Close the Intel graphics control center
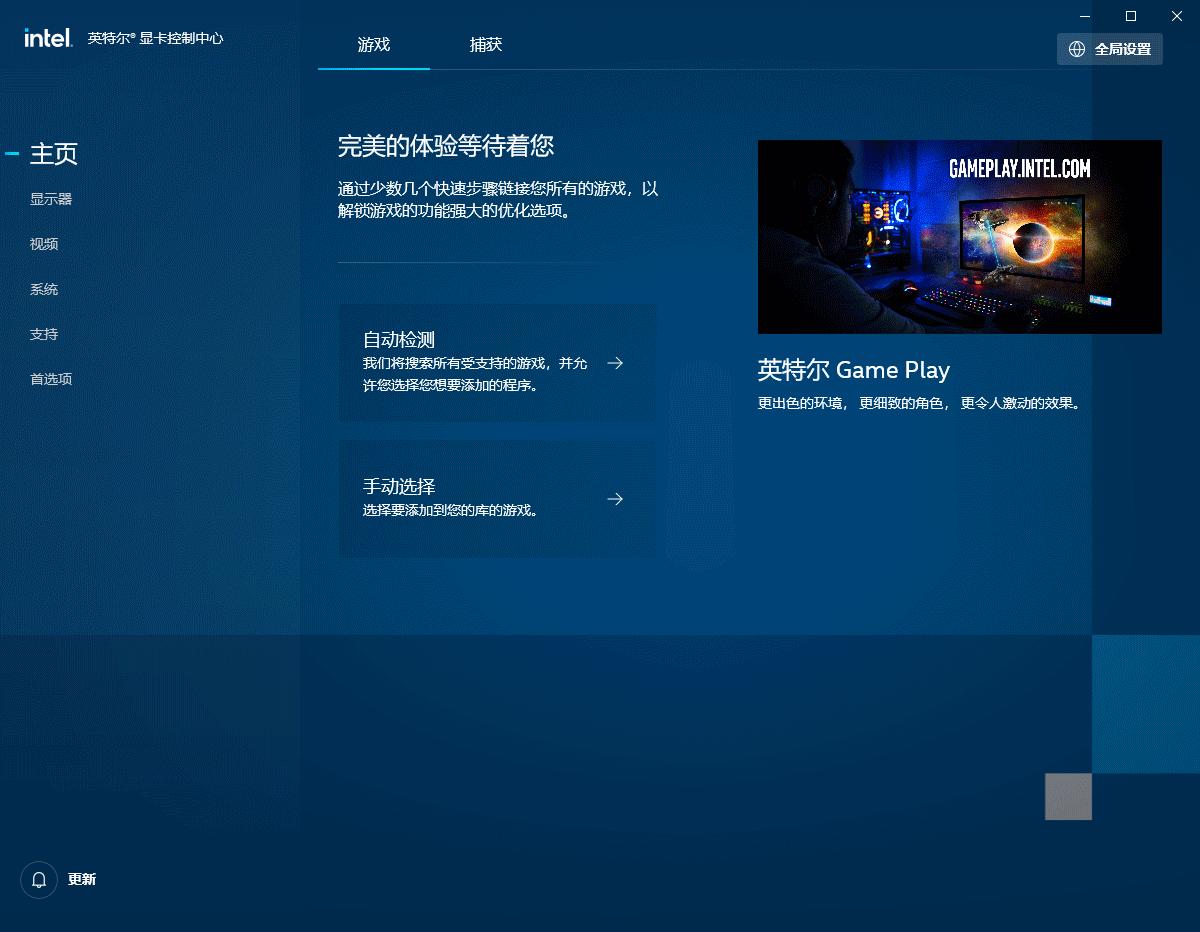This screenshot has height=932, width=1200. coord(1177,16)
